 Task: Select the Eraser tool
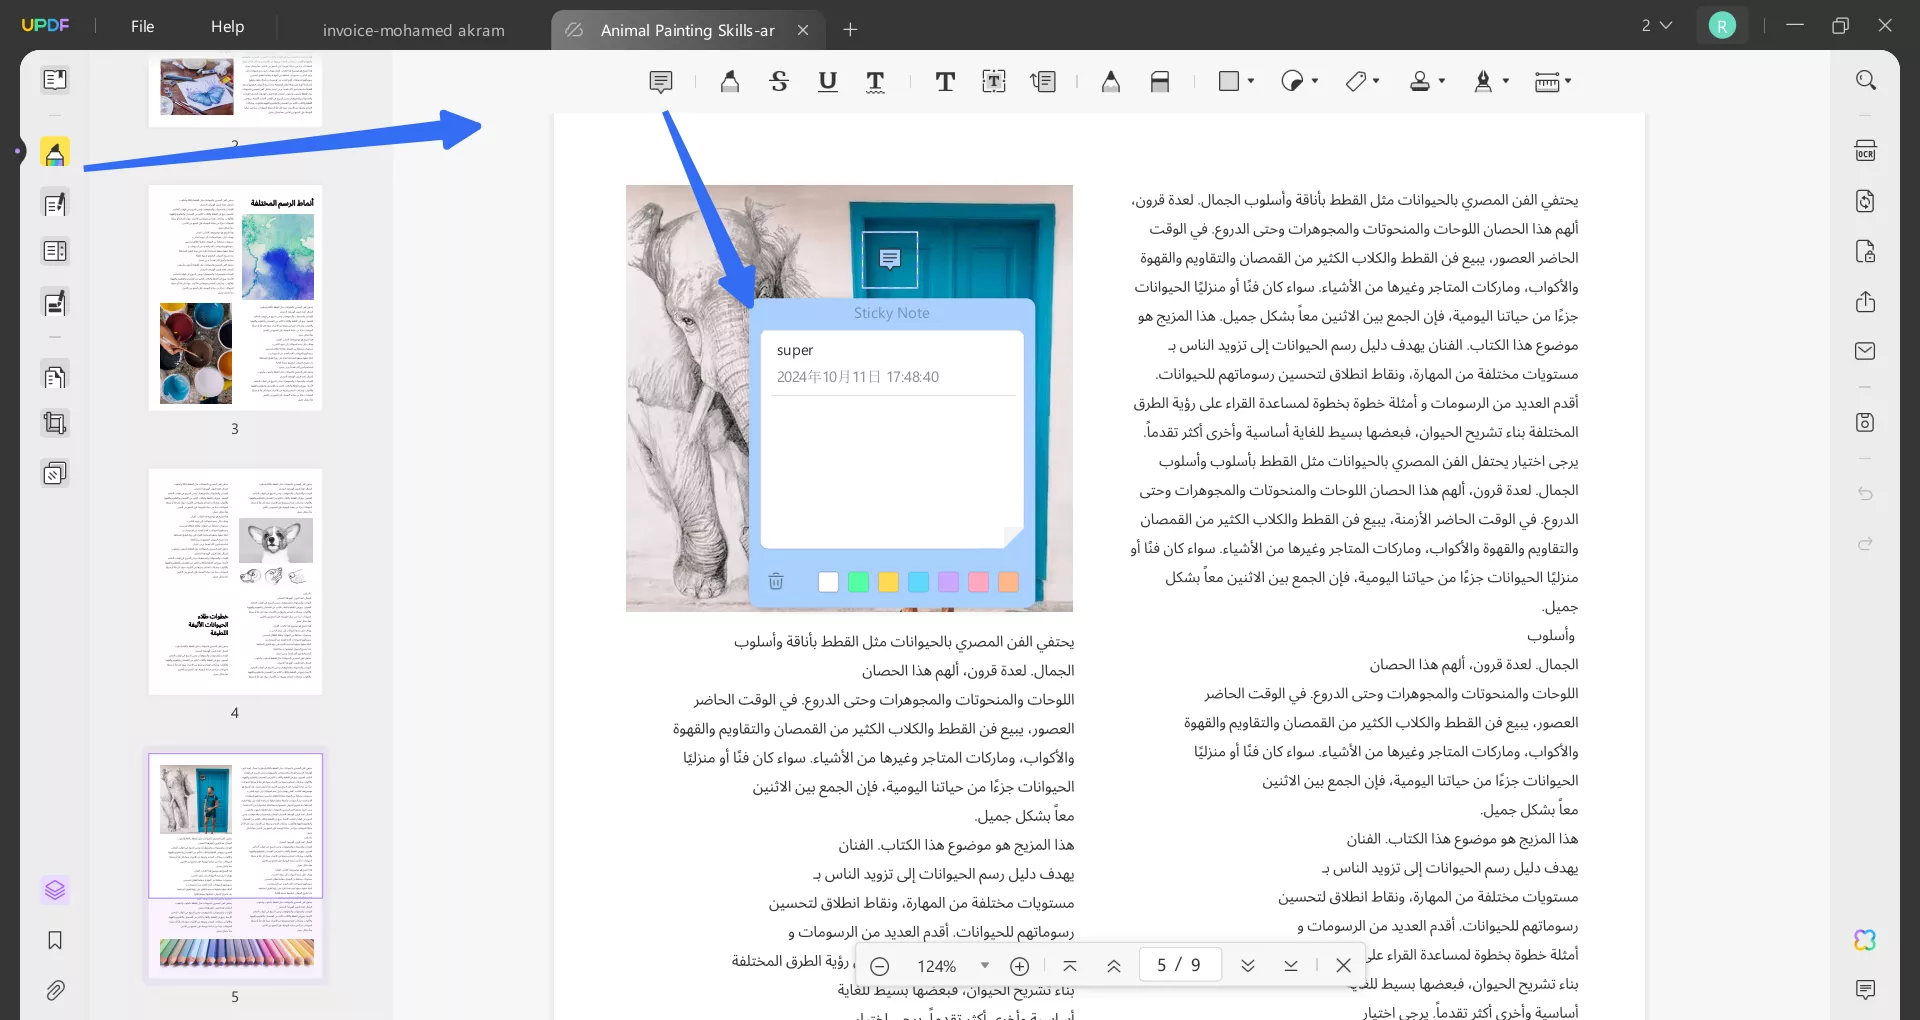[1160, 81]
